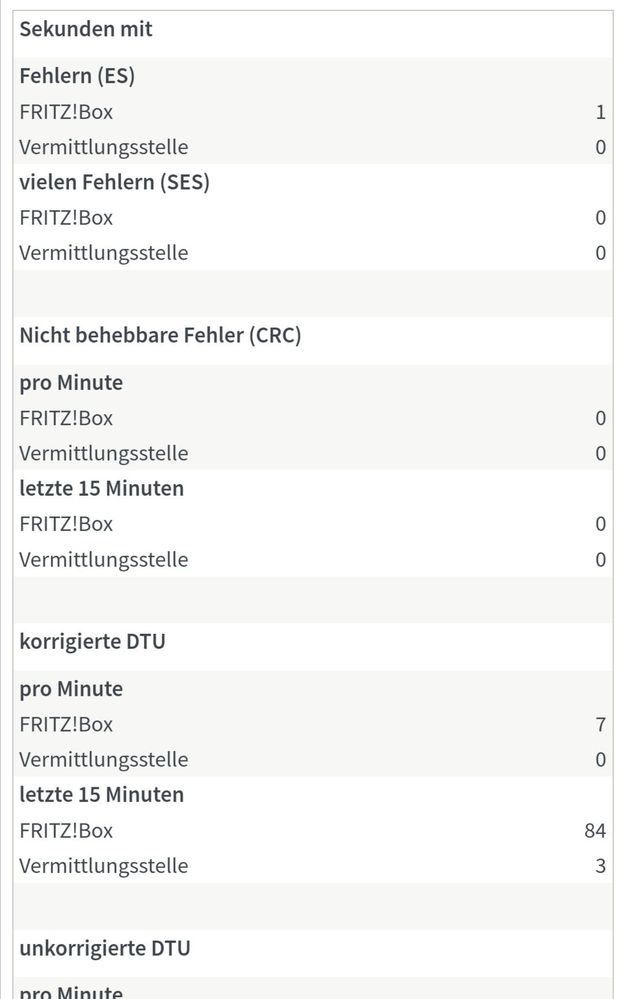
Task: Click FRITZ!Box label under vielen Fehlern (SES)
Action: (x=66, y=217)
